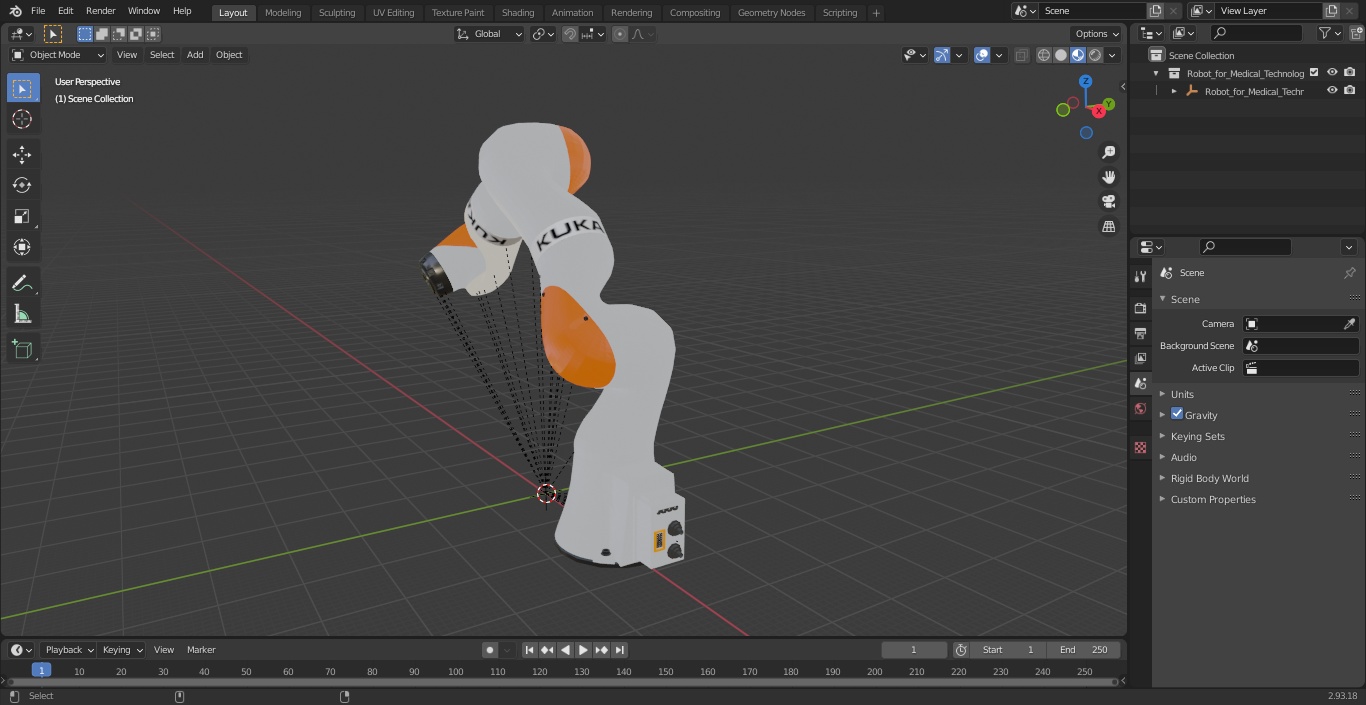The width and height of the screenshot is (1366, 705).
Task: Open the View Layer properties tab
Action: tap(1140, 358)
